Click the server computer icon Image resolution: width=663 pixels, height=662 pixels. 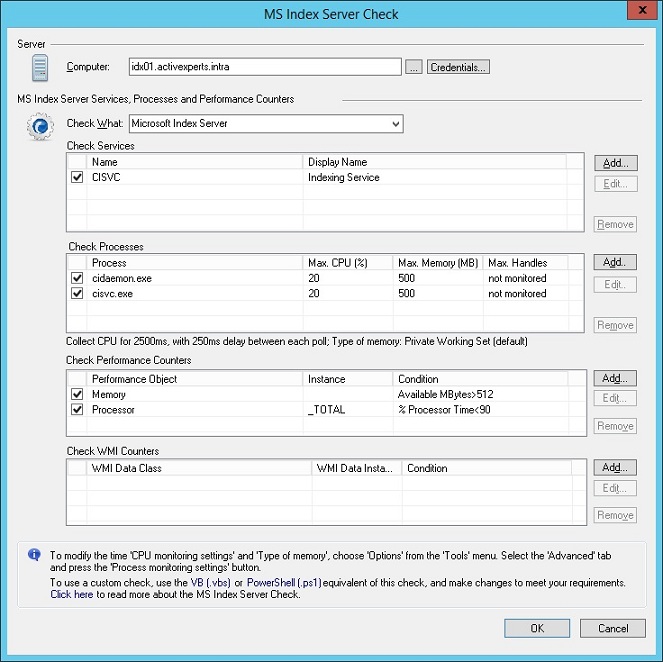[40, 68]
